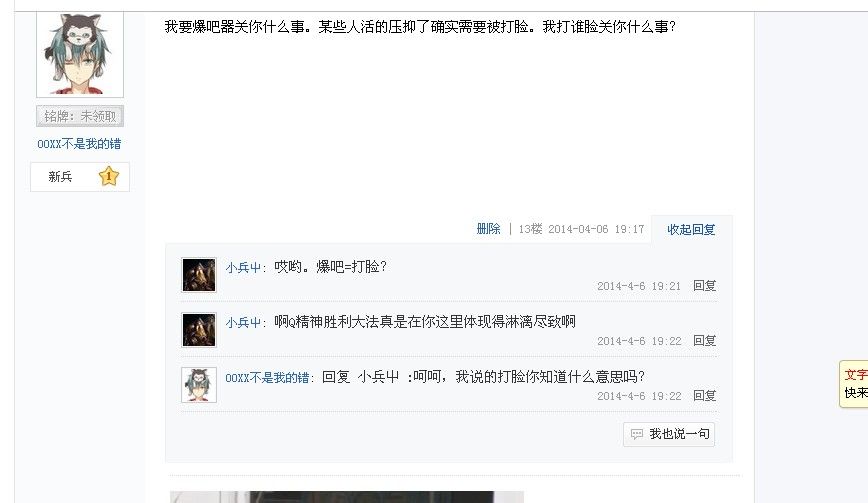Open the yellow 文字 popup at right edge
Image resolution: width=868 pixels, height=503 pixels.
point(854,383)
